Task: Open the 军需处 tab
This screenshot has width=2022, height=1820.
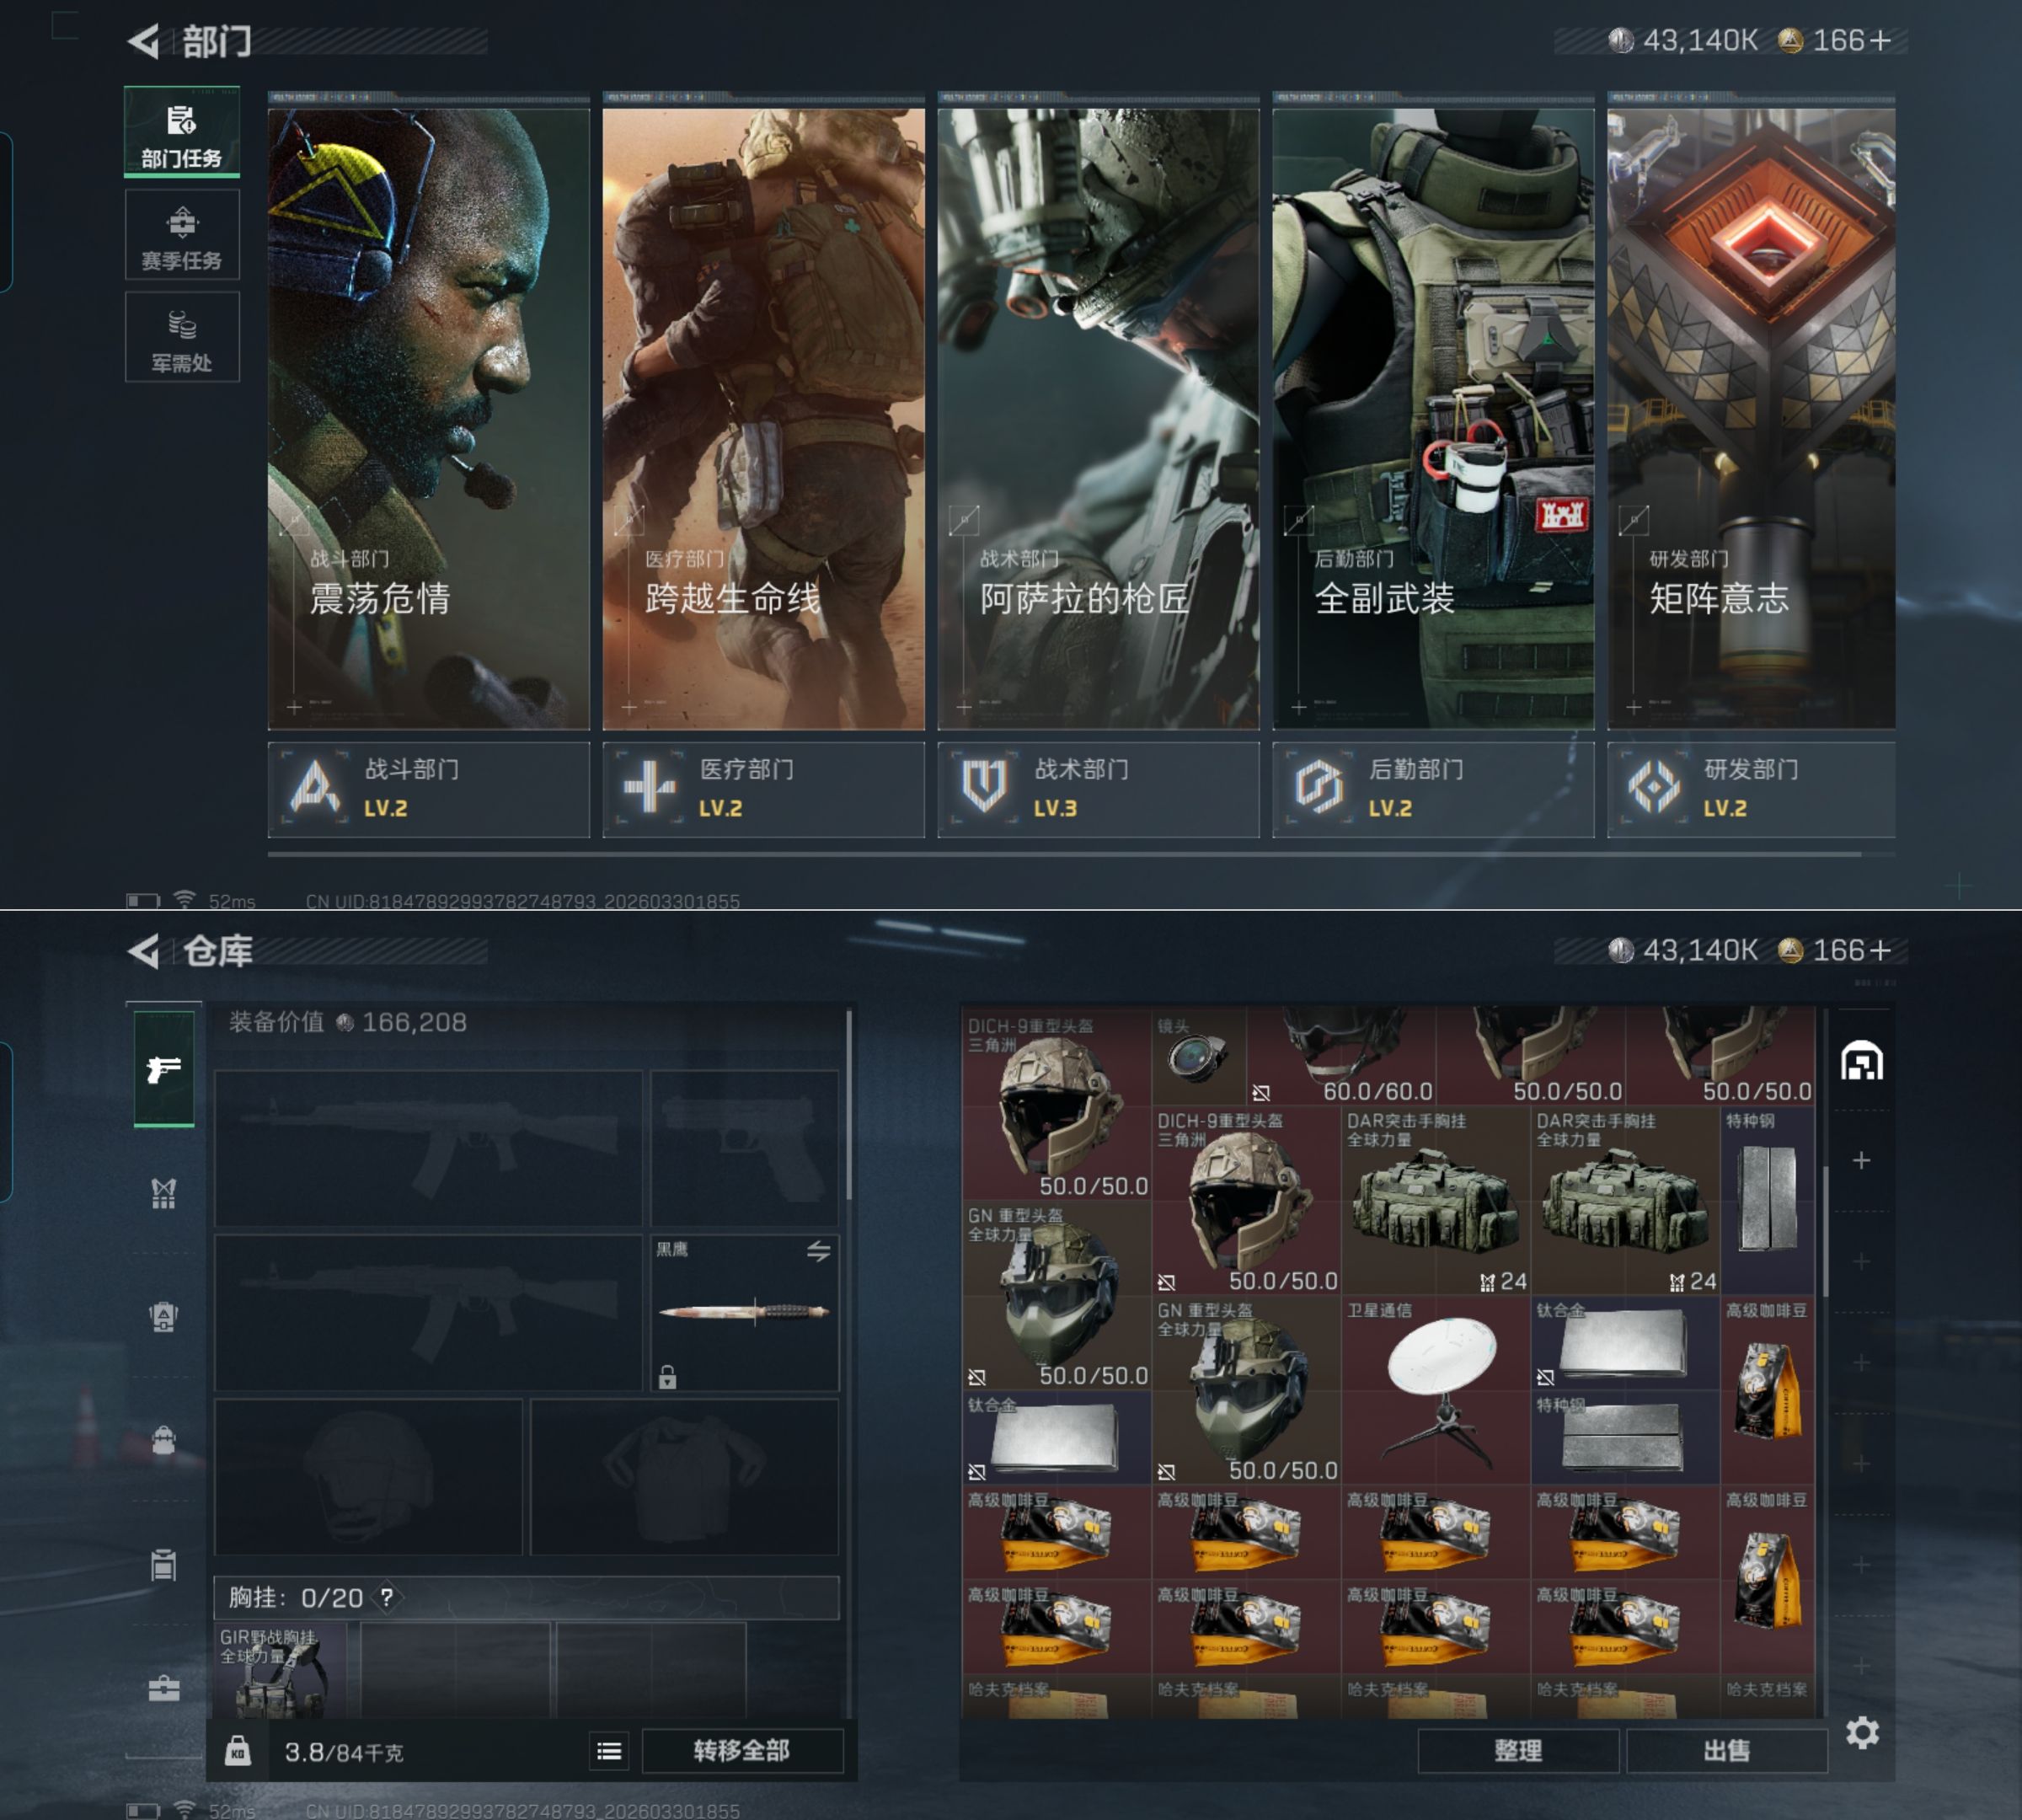Action: (182, 338)
